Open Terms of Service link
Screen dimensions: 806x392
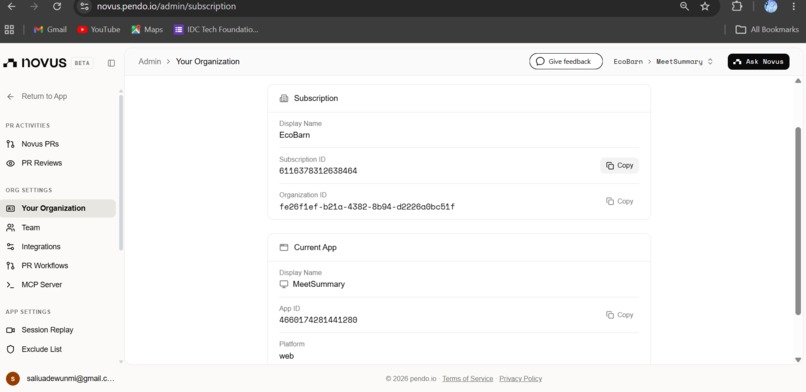tap(467, 379)
